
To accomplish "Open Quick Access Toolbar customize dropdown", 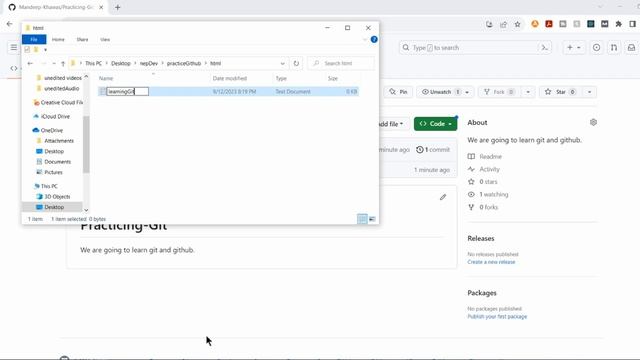I will click(45, 50).
